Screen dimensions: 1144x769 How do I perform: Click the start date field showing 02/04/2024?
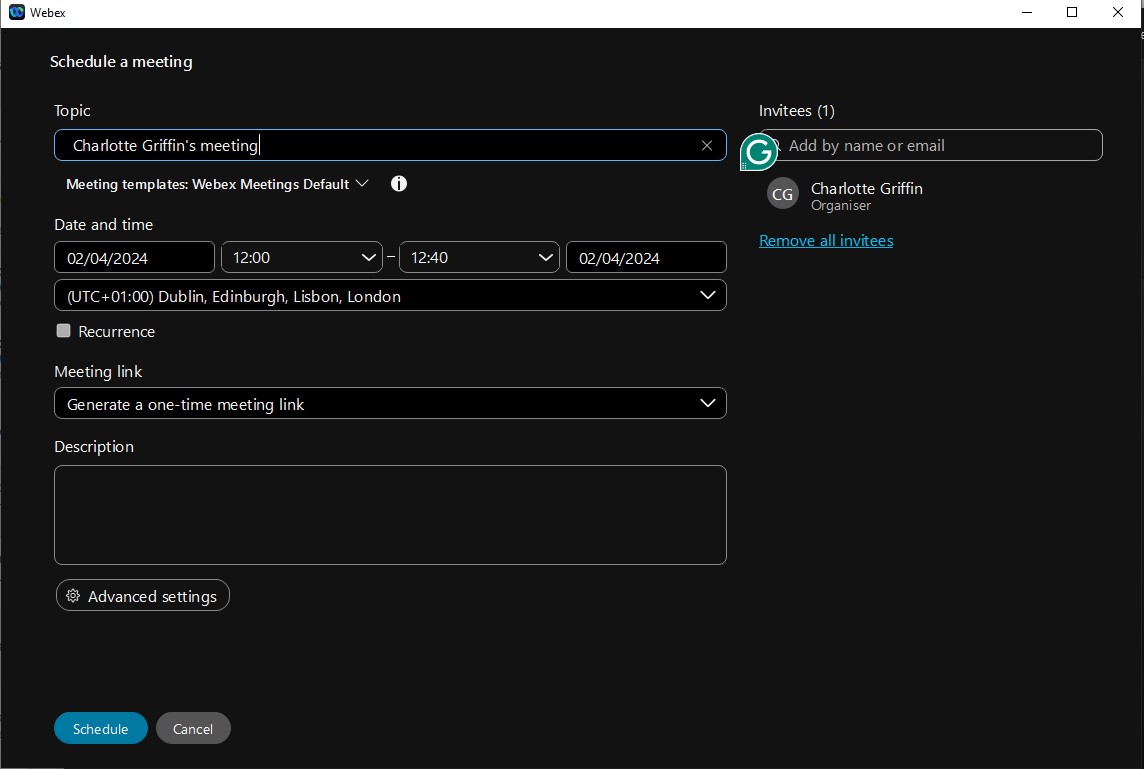[x=134, y=257]
